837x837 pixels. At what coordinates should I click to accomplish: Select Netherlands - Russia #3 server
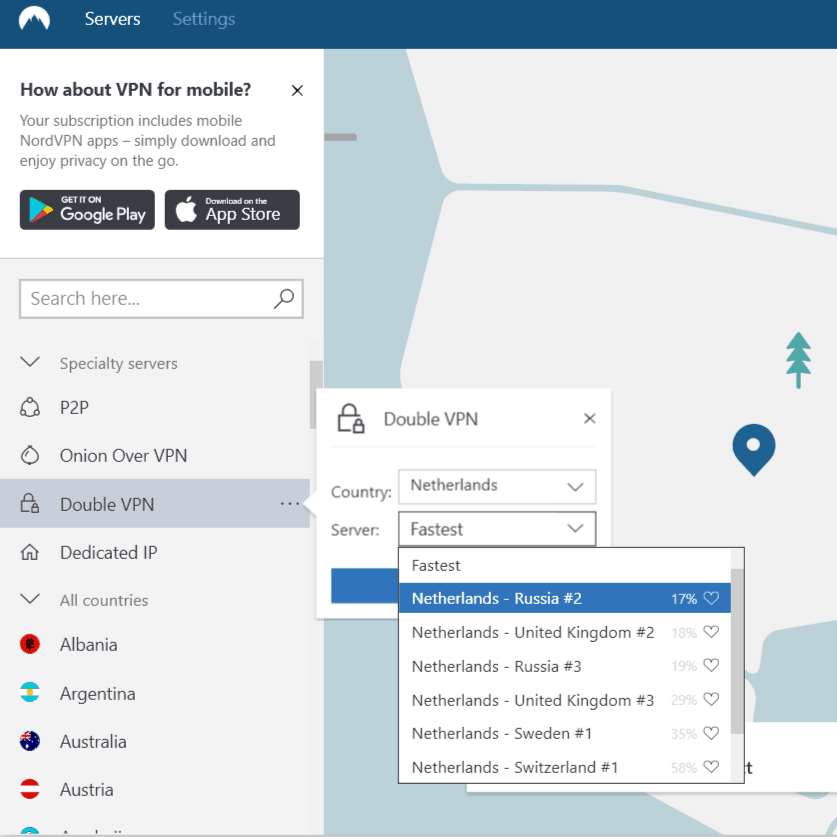[x=565, y=666]
